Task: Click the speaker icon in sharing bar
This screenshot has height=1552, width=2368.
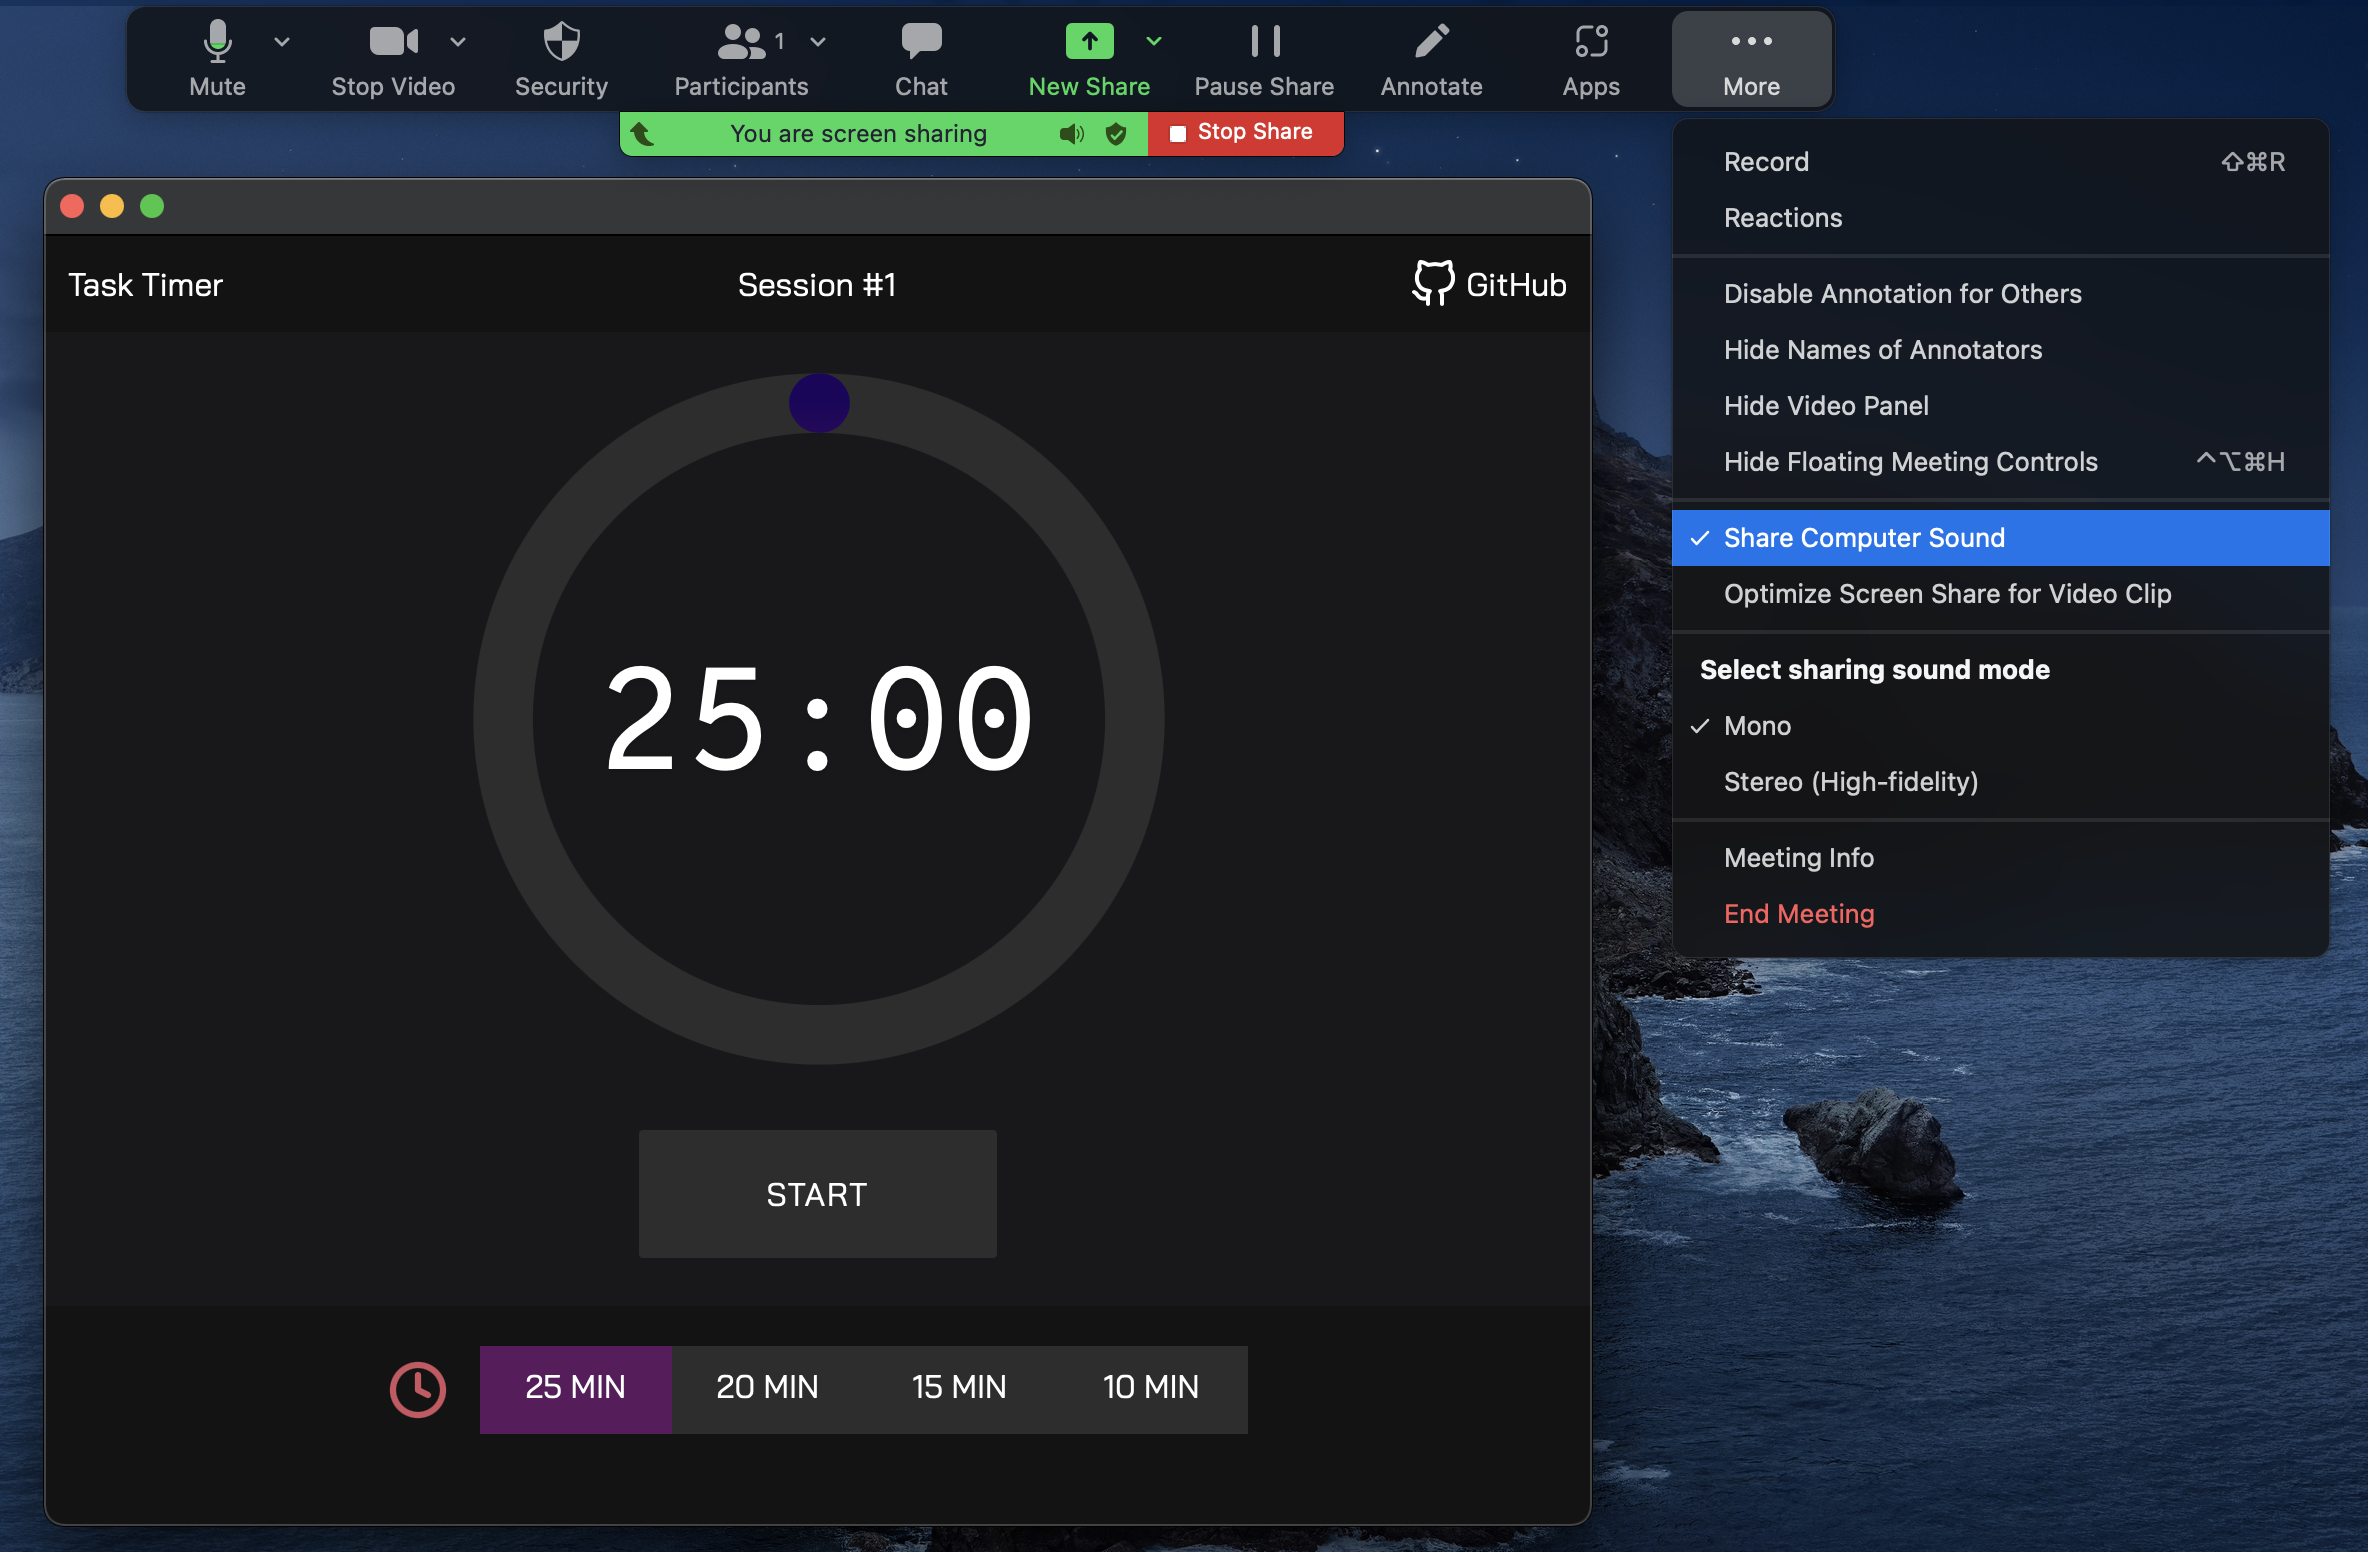Action: [1072, 133]
